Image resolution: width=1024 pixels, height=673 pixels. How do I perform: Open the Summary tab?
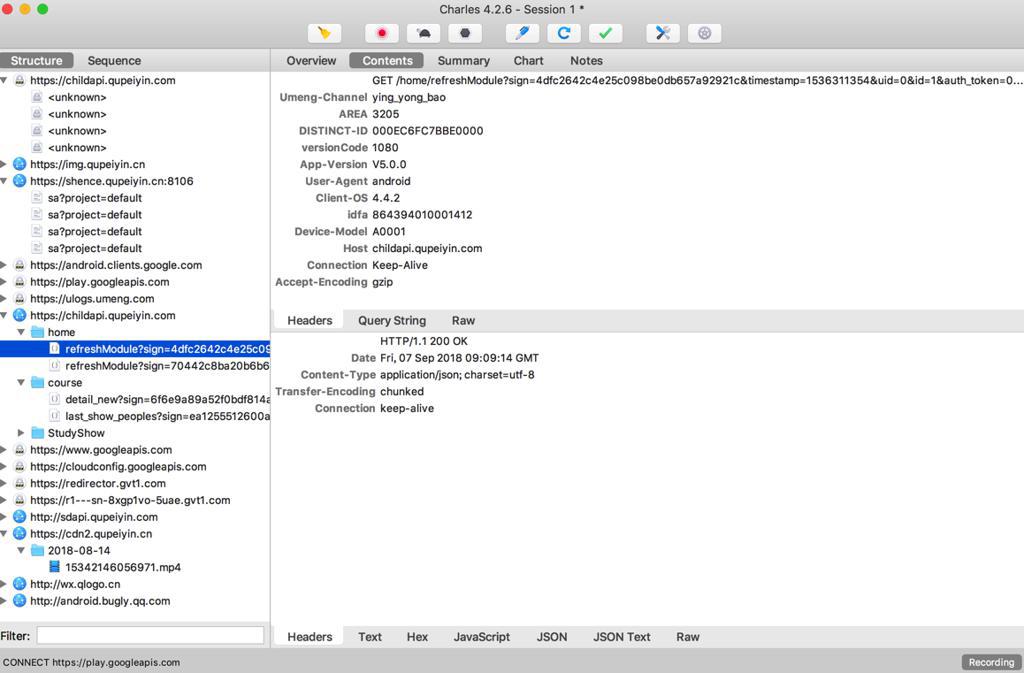[464, 61]
